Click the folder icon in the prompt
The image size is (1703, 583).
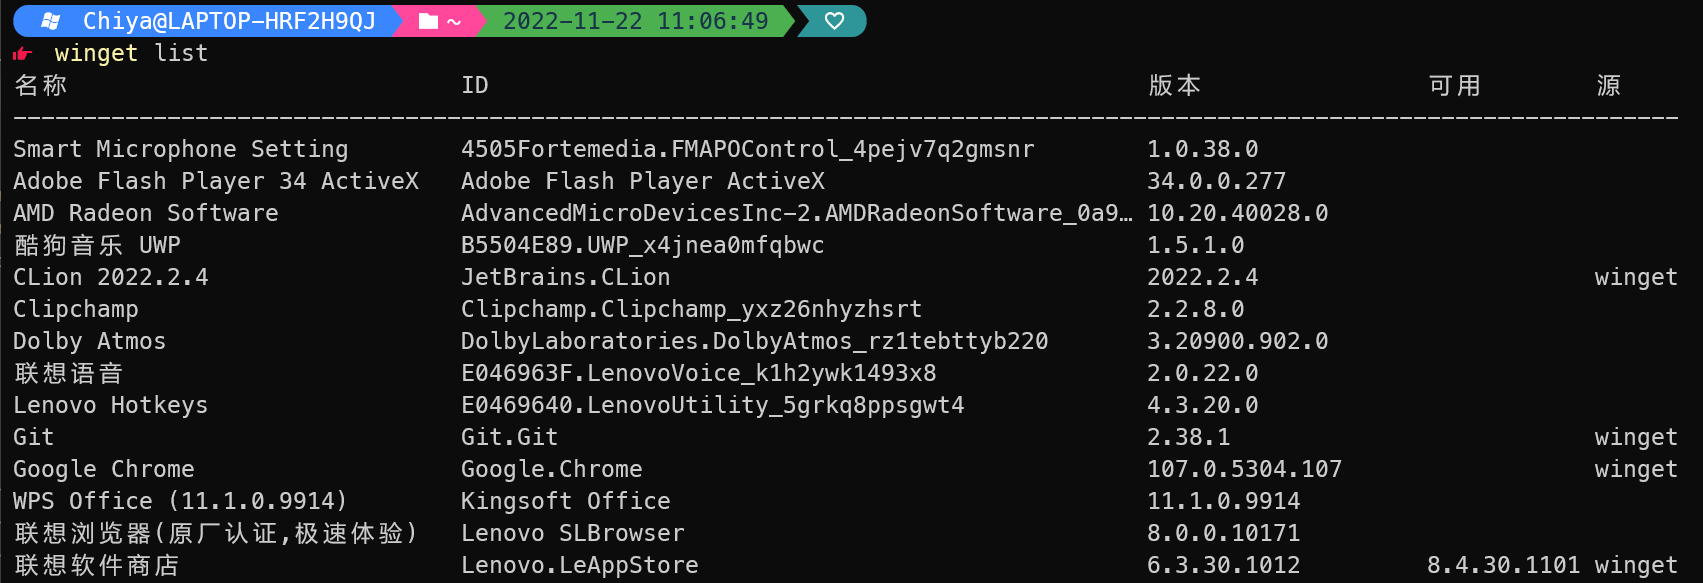coord(428,21)
